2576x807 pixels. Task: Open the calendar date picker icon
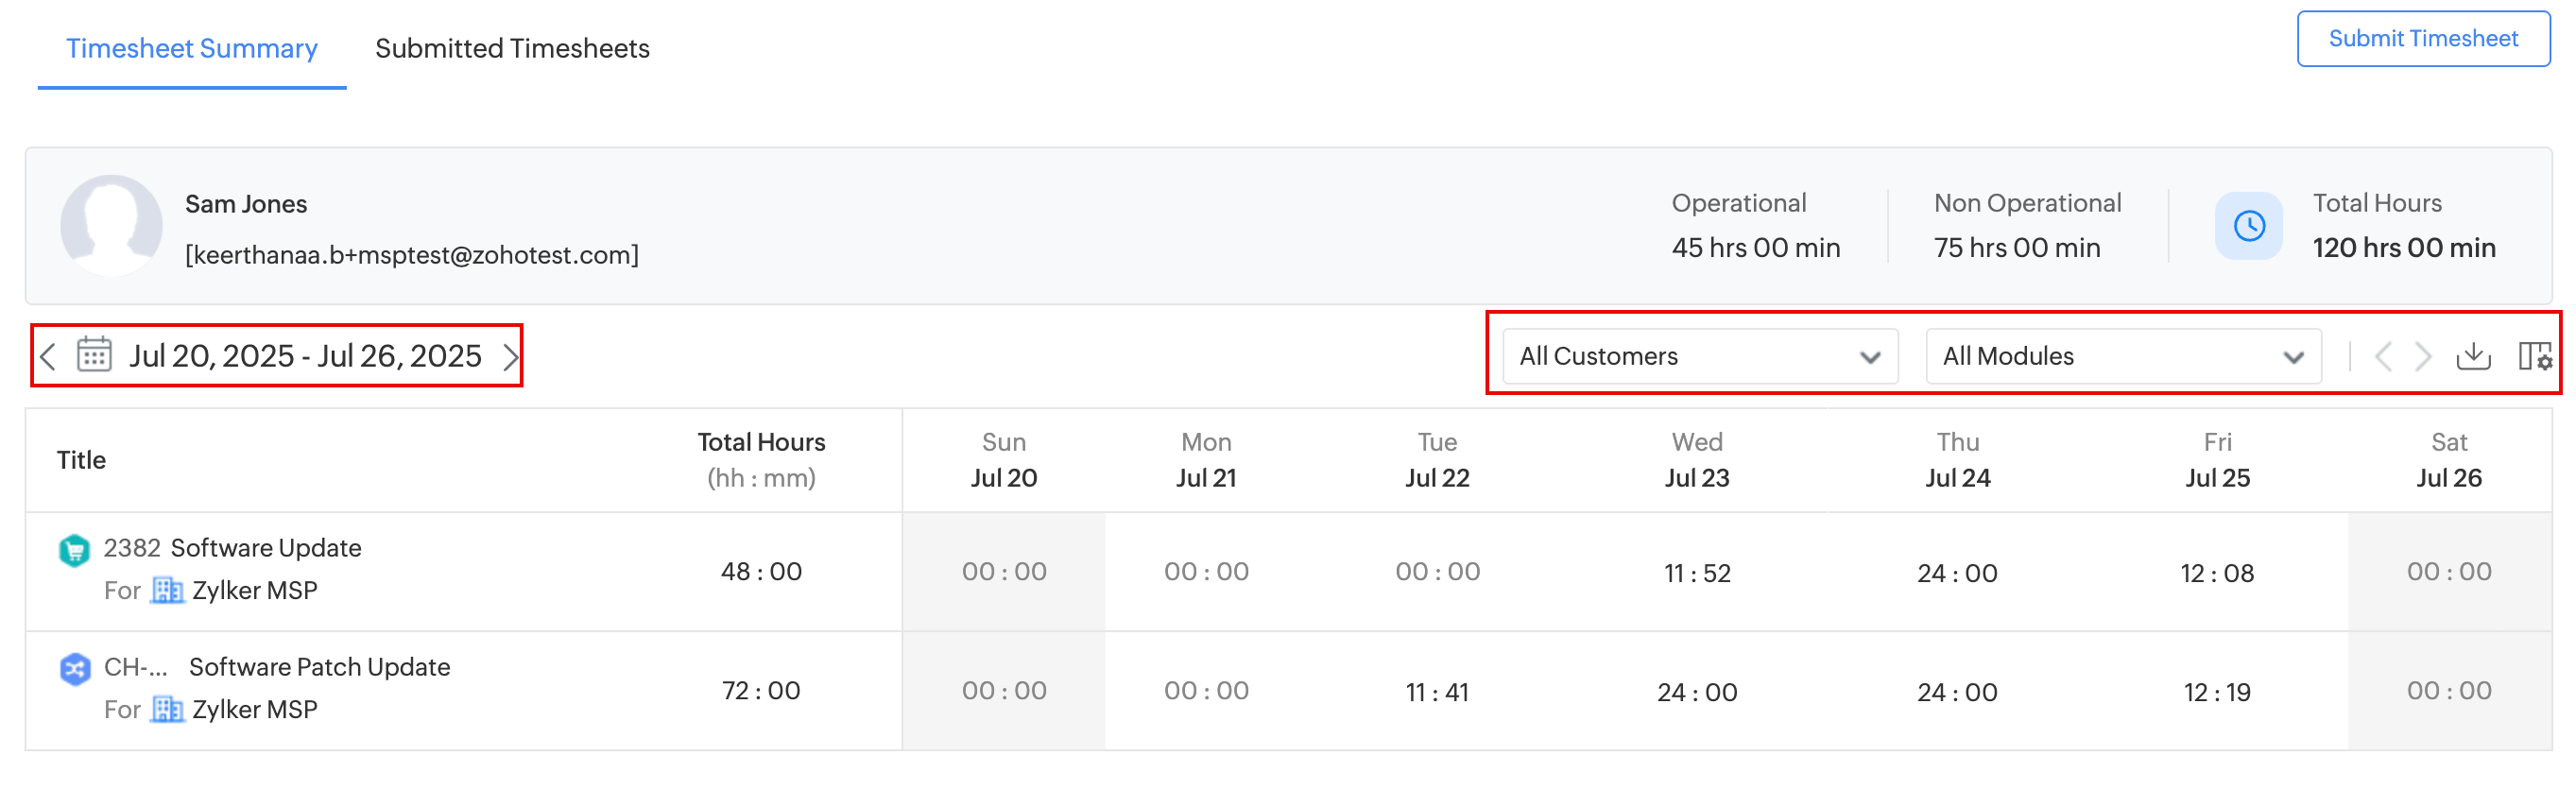(94, 355)
